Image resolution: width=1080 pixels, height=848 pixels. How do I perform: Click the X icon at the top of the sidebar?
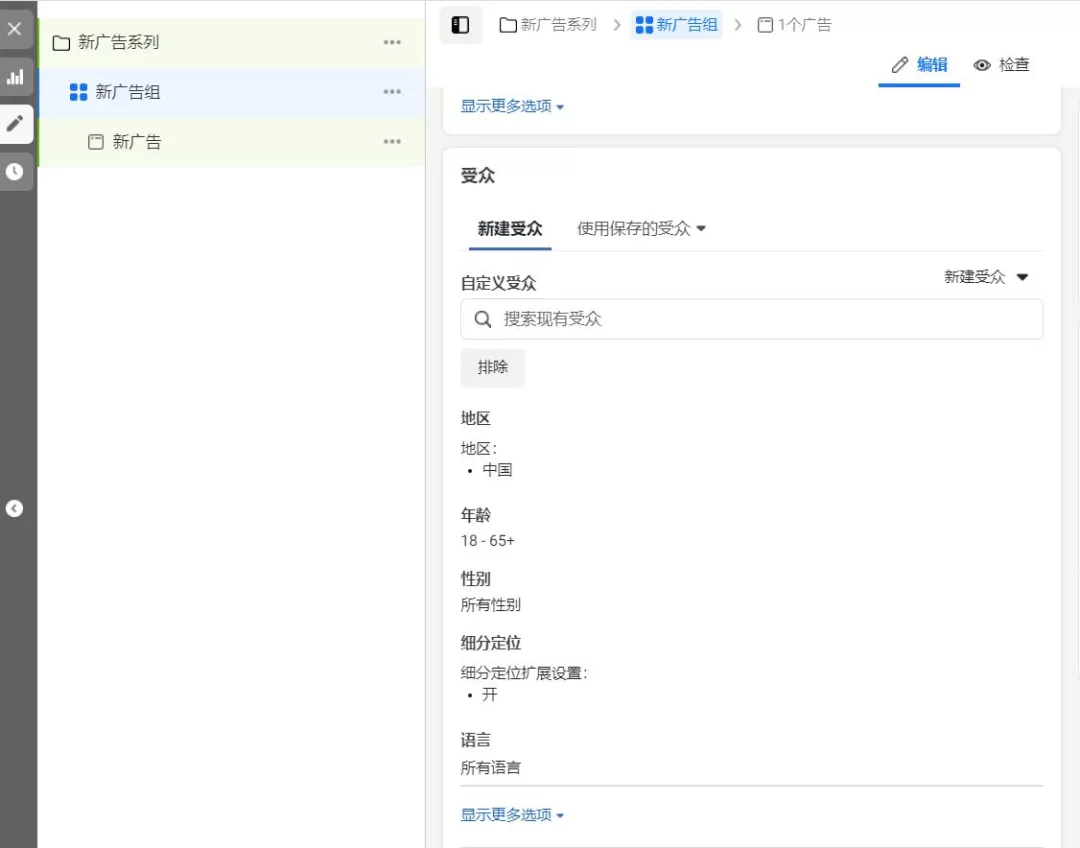click(x=15, y=28)
